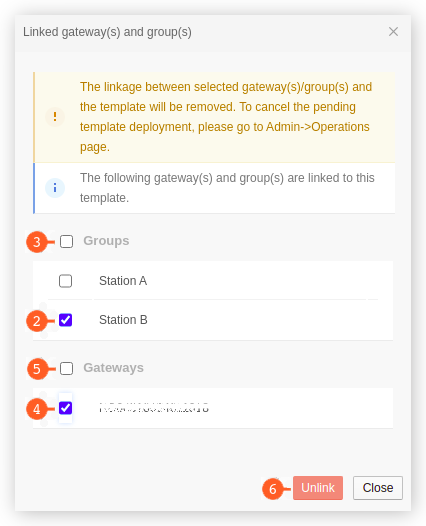Click the orange step 4 marker
This screenshot has width=426, height=526.
[37, 409]
